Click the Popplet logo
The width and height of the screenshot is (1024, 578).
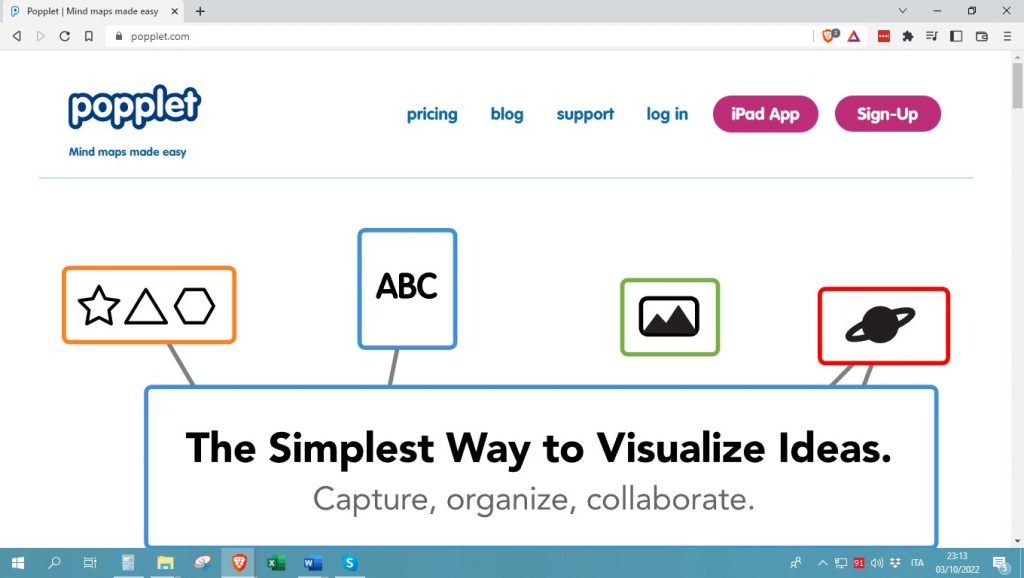(134, 108)
